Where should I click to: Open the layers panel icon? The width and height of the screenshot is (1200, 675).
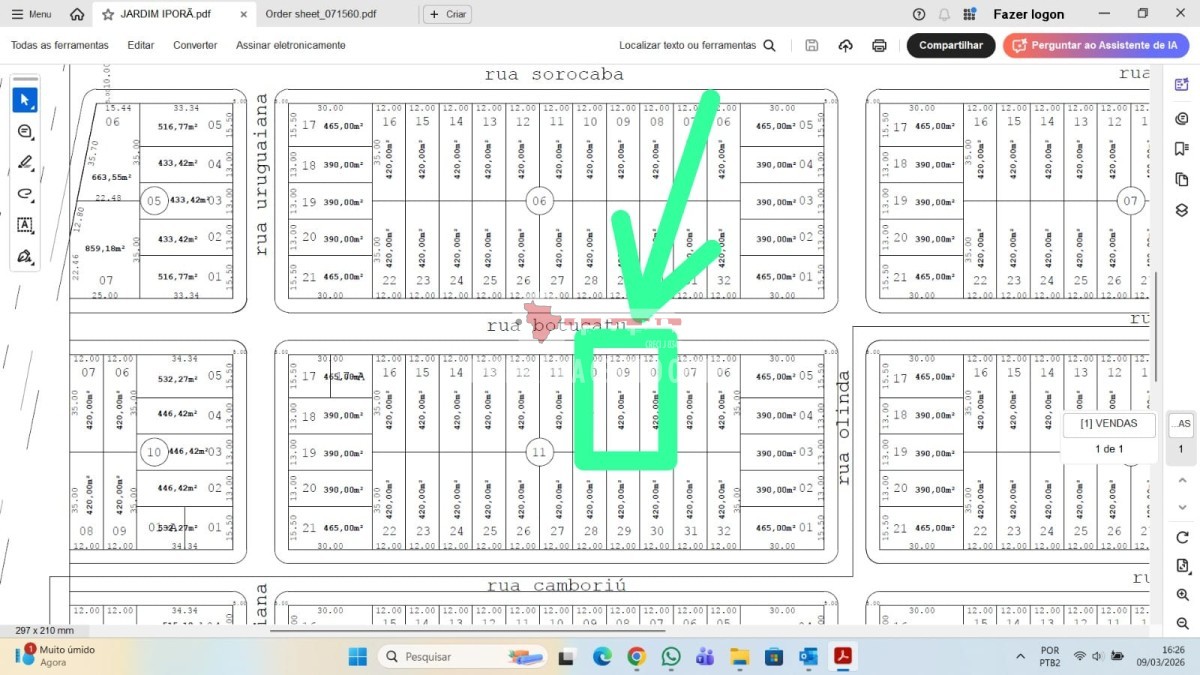coord(1181,210)
